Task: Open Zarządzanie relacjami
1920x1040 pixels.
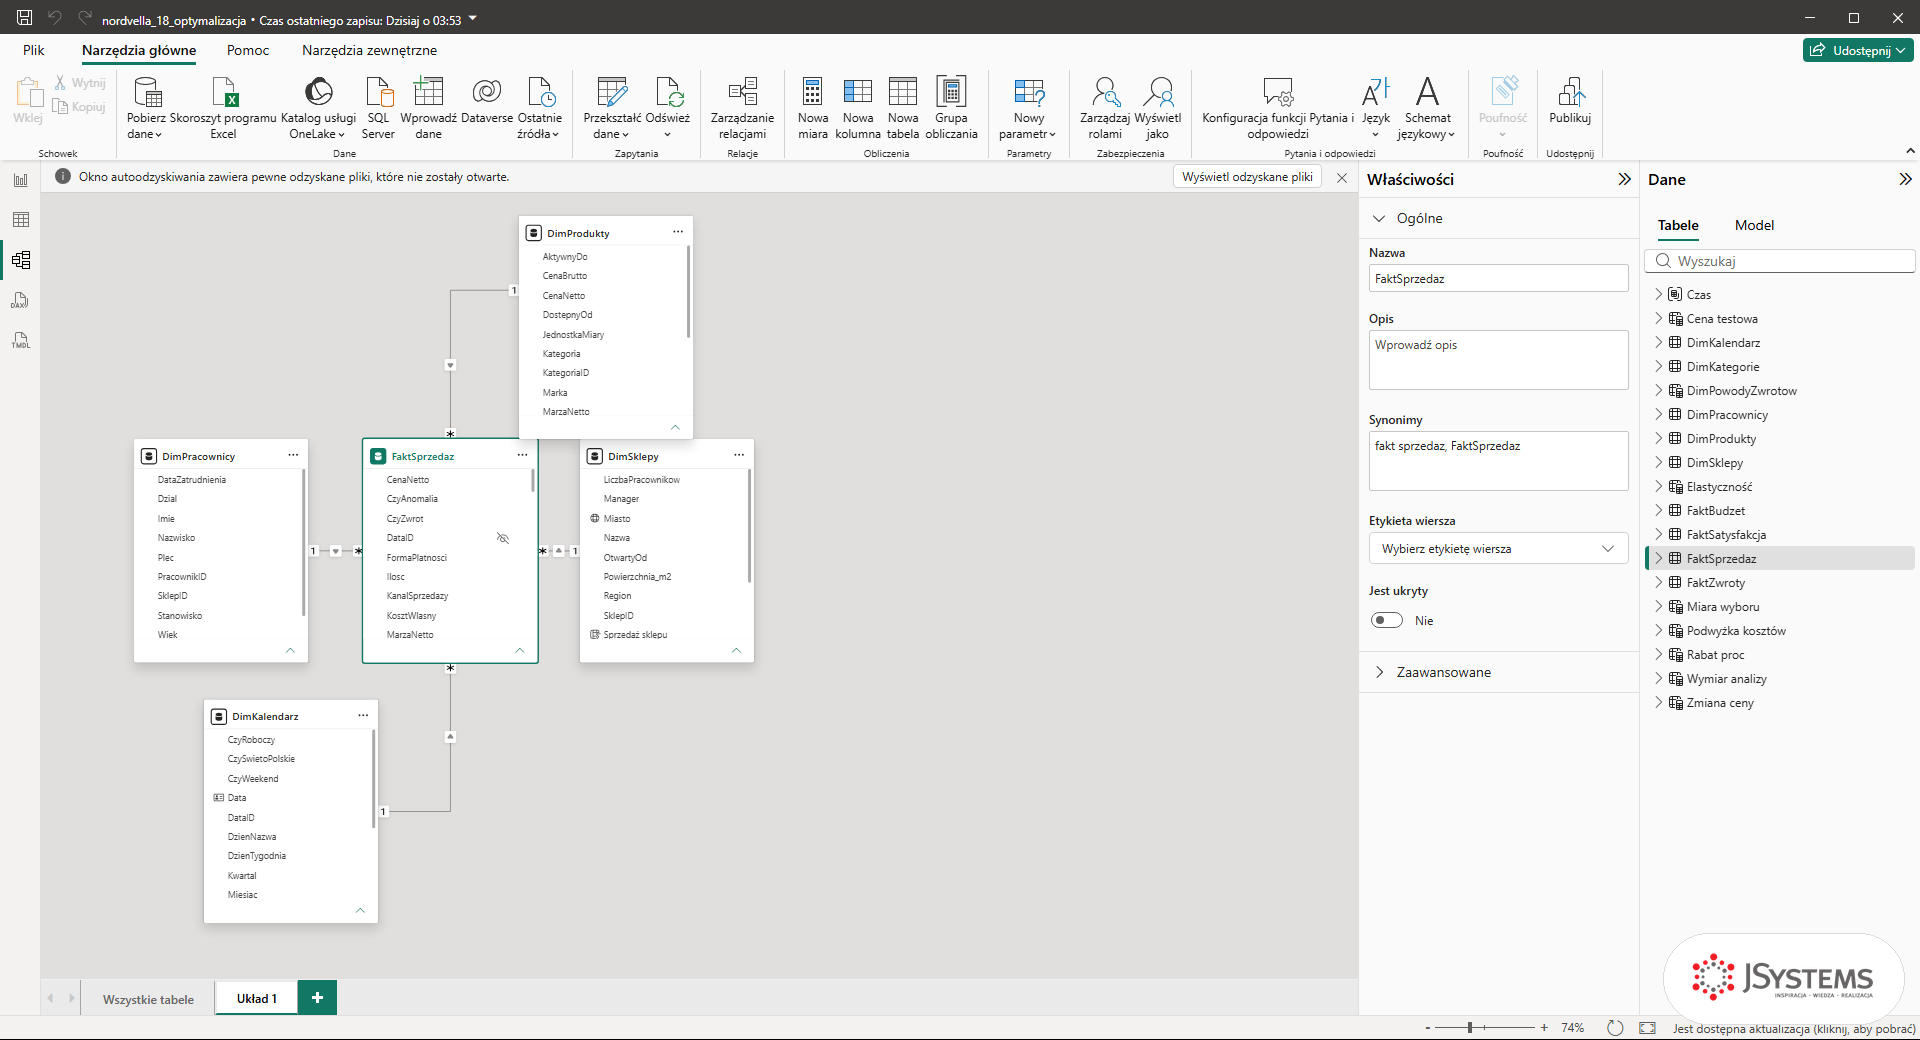Action: [742, 108]
